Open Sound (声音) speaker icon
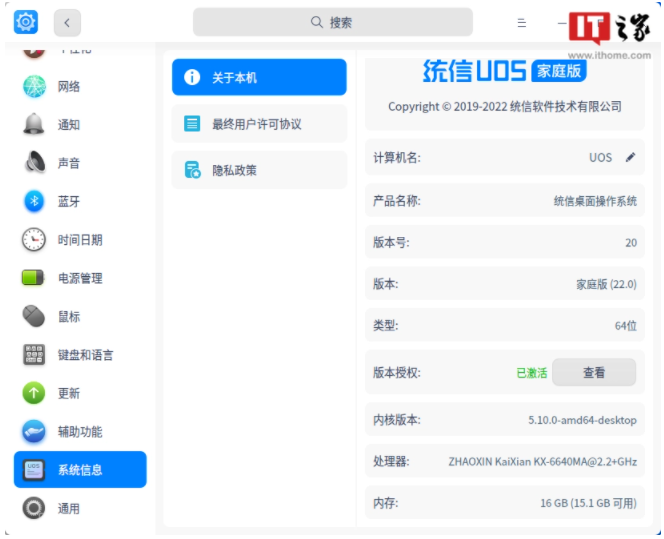 click(x=34, y=163)
